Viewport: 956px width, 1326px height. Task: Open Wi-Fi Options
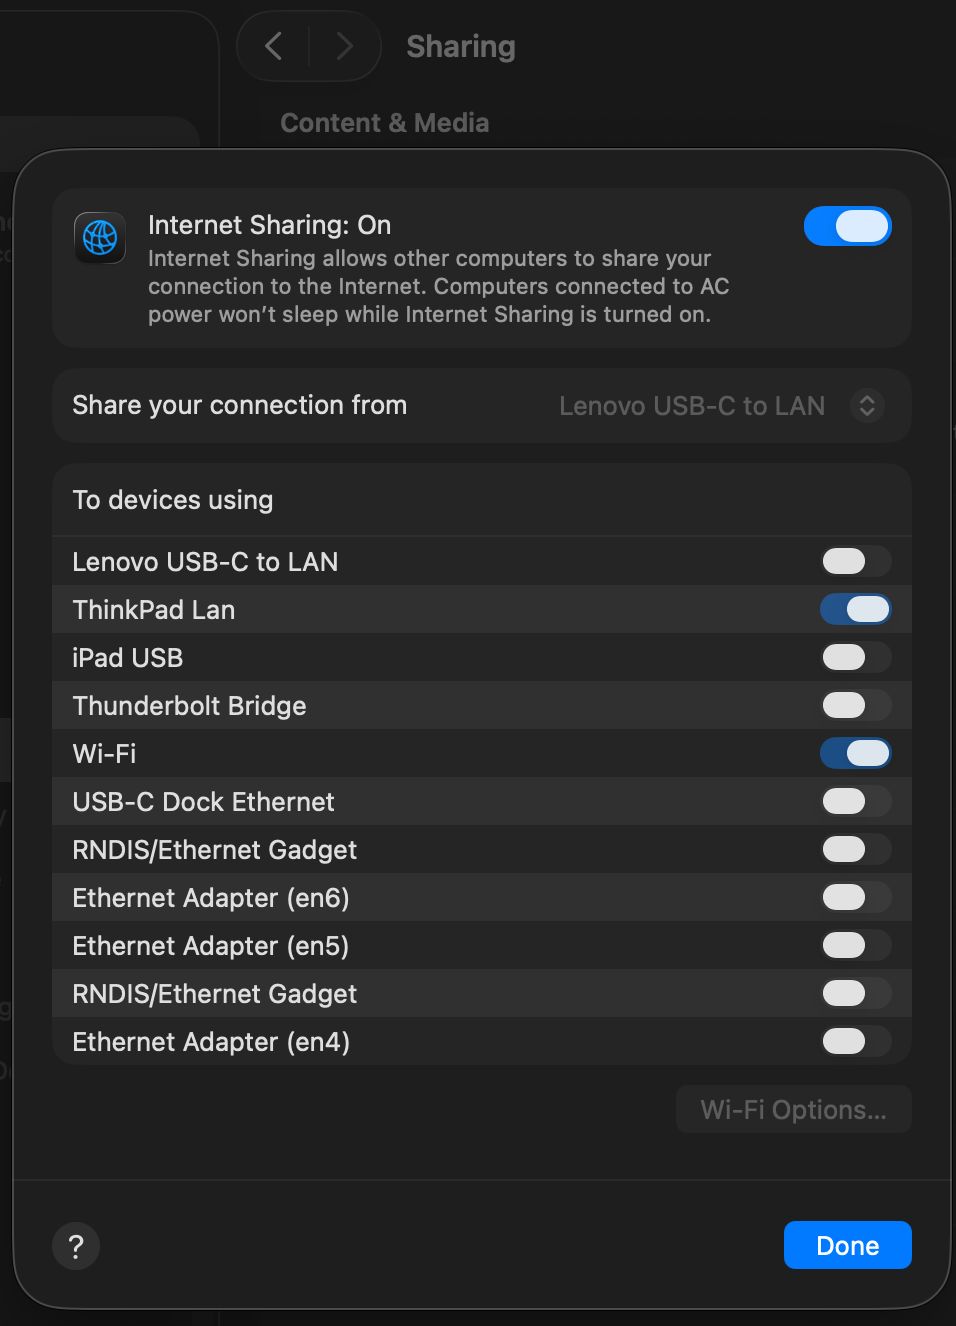coord(793,1110)
